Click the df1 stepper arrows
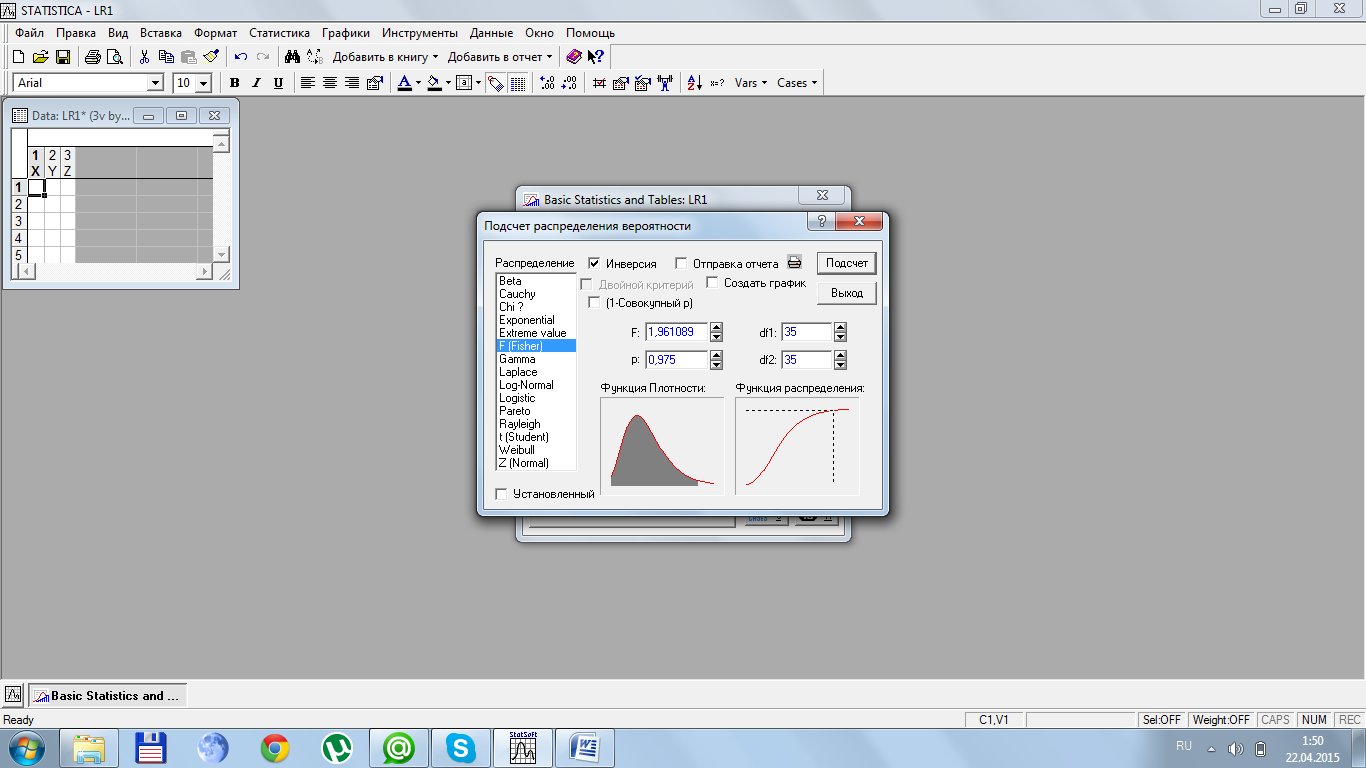This screenshot has height=768, width=1366. [x=840, y=332]
